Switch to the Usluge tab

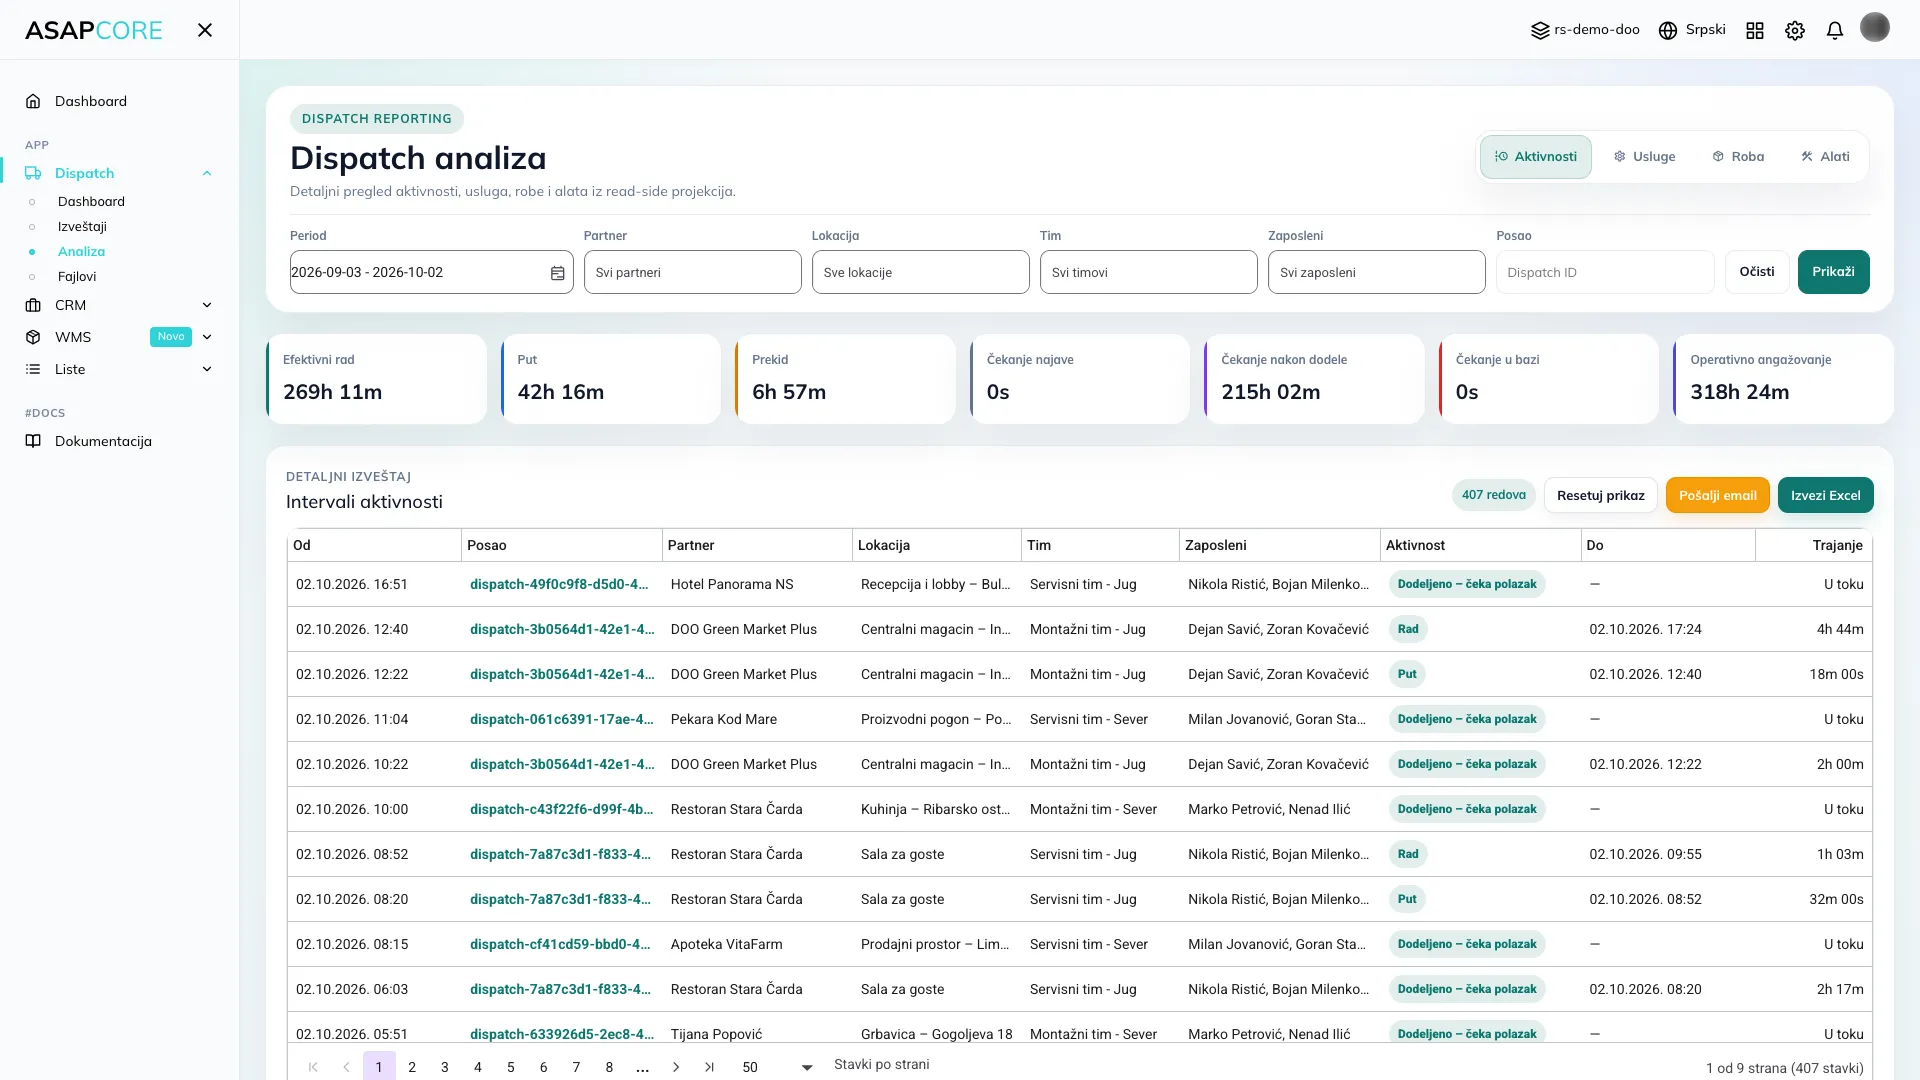1644,157
